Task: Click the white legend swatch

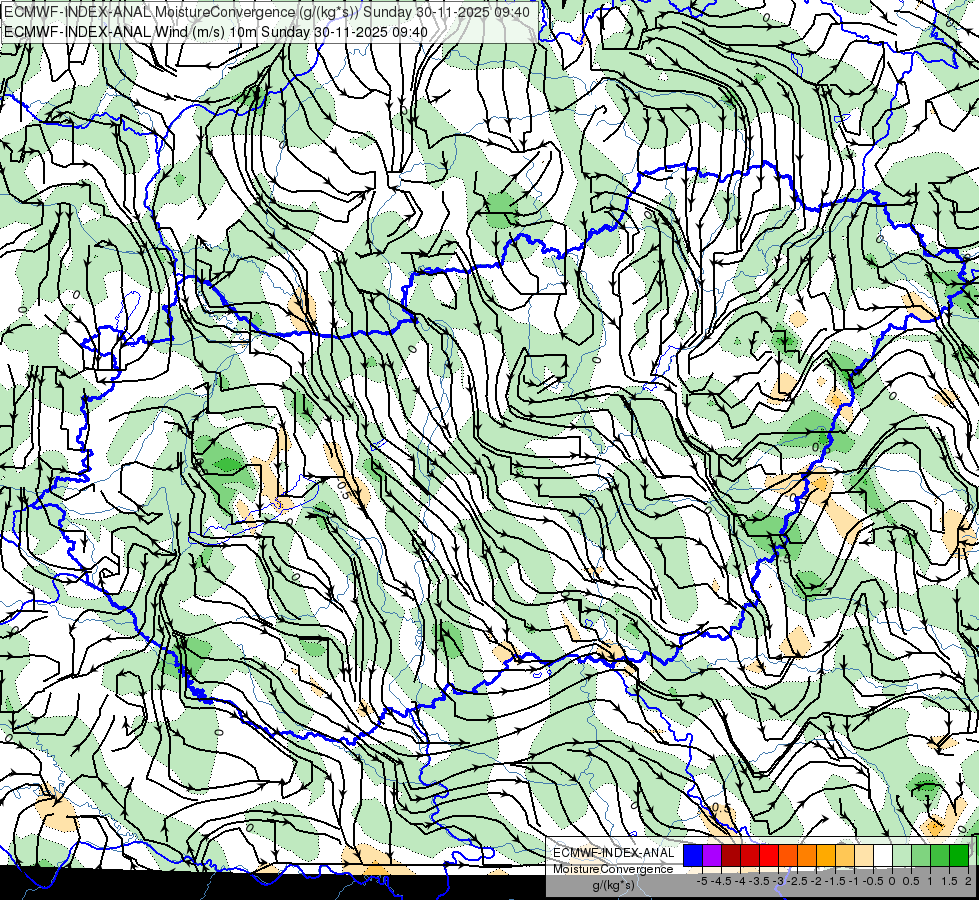Action: click(883, 856)
